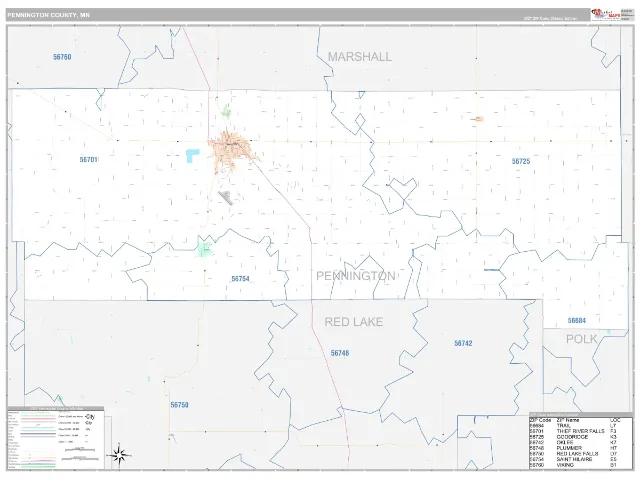The width and height of the screenshot is (640, 480).
Task: Click ZIP code label 56754 on map
Action: [240, 279]
